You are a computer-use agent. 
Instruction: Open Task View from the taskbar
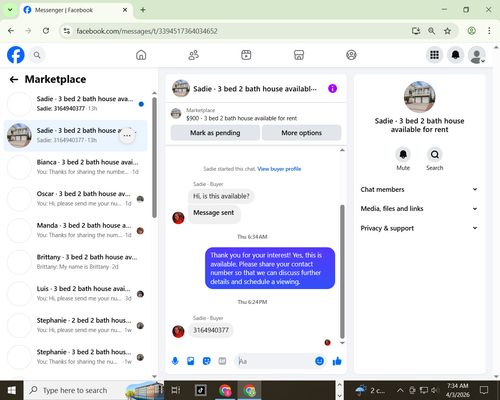(x=176, y=390)
